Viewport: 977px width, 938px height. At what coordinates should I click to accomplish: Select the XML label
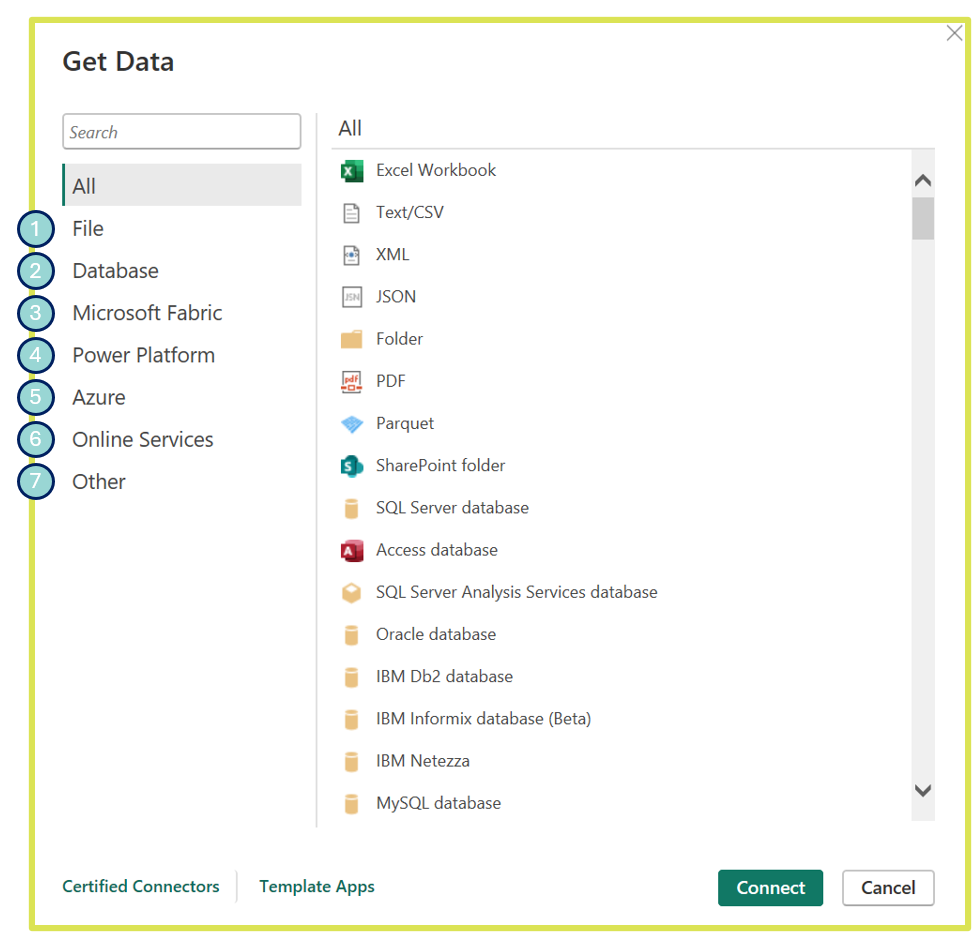(x=393, y=255)
